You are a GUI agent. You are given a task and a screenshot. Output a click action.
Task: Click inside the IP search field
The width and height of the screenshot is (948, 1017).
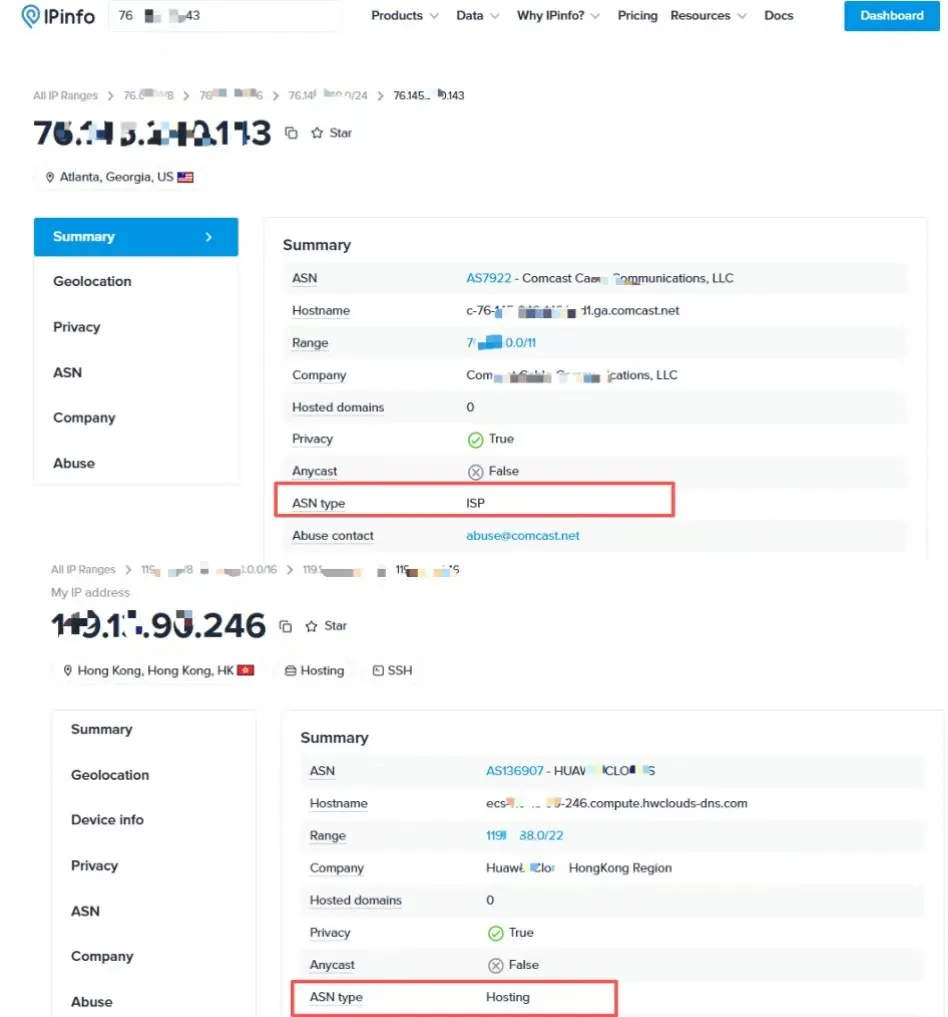click(x=225, y=16)
